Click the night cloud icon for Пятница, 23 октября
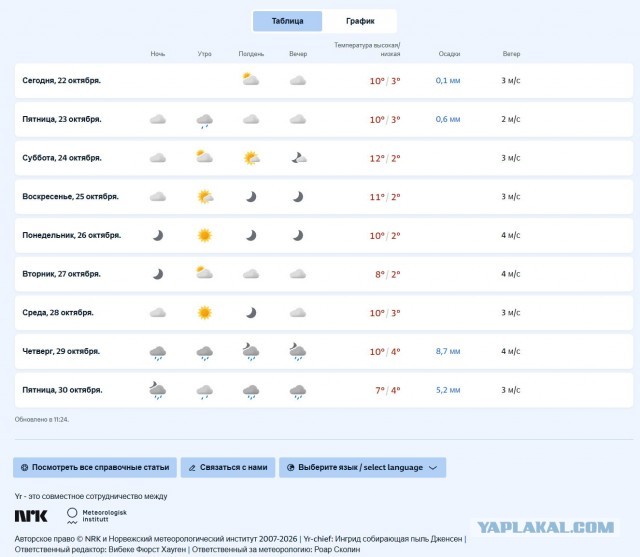 click(x=158, y=120)
